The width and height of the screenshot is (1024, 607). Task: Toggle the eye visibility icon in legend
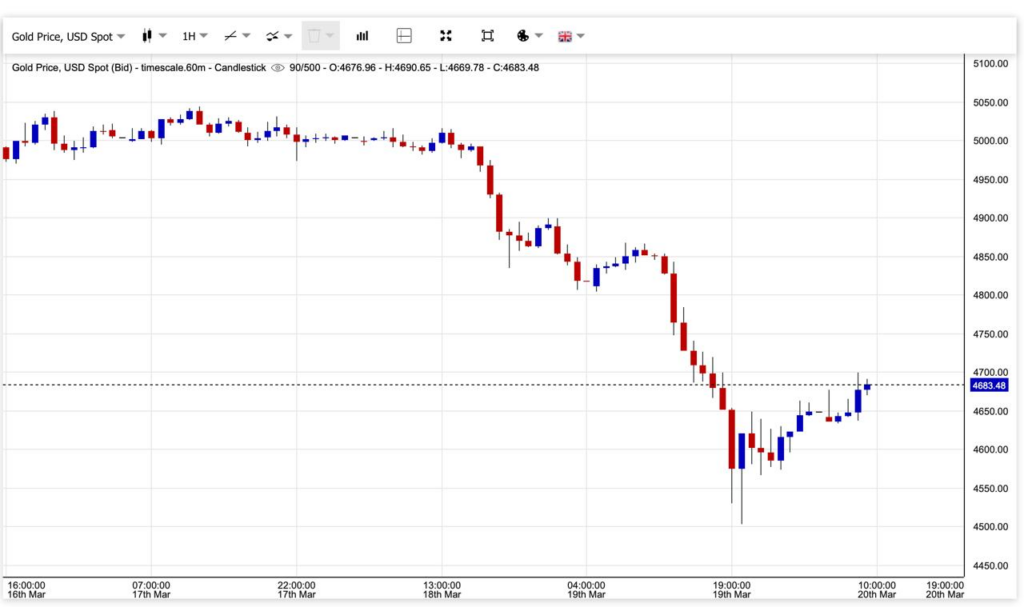(x=277, y=68)
